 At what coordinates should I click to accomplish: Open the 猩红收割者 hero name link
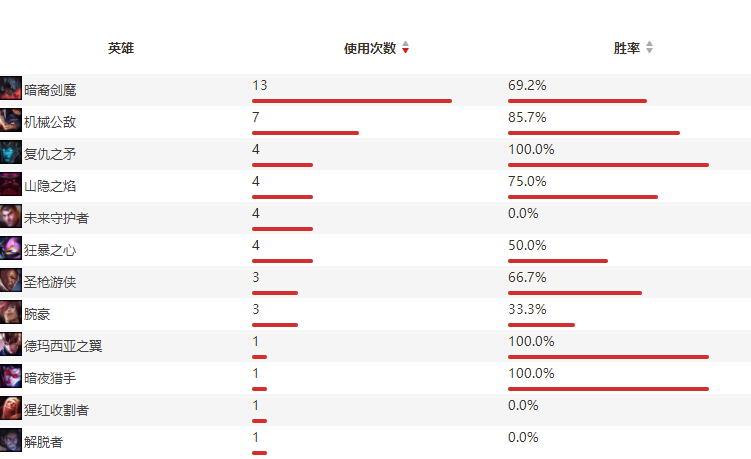click(57, 410)
